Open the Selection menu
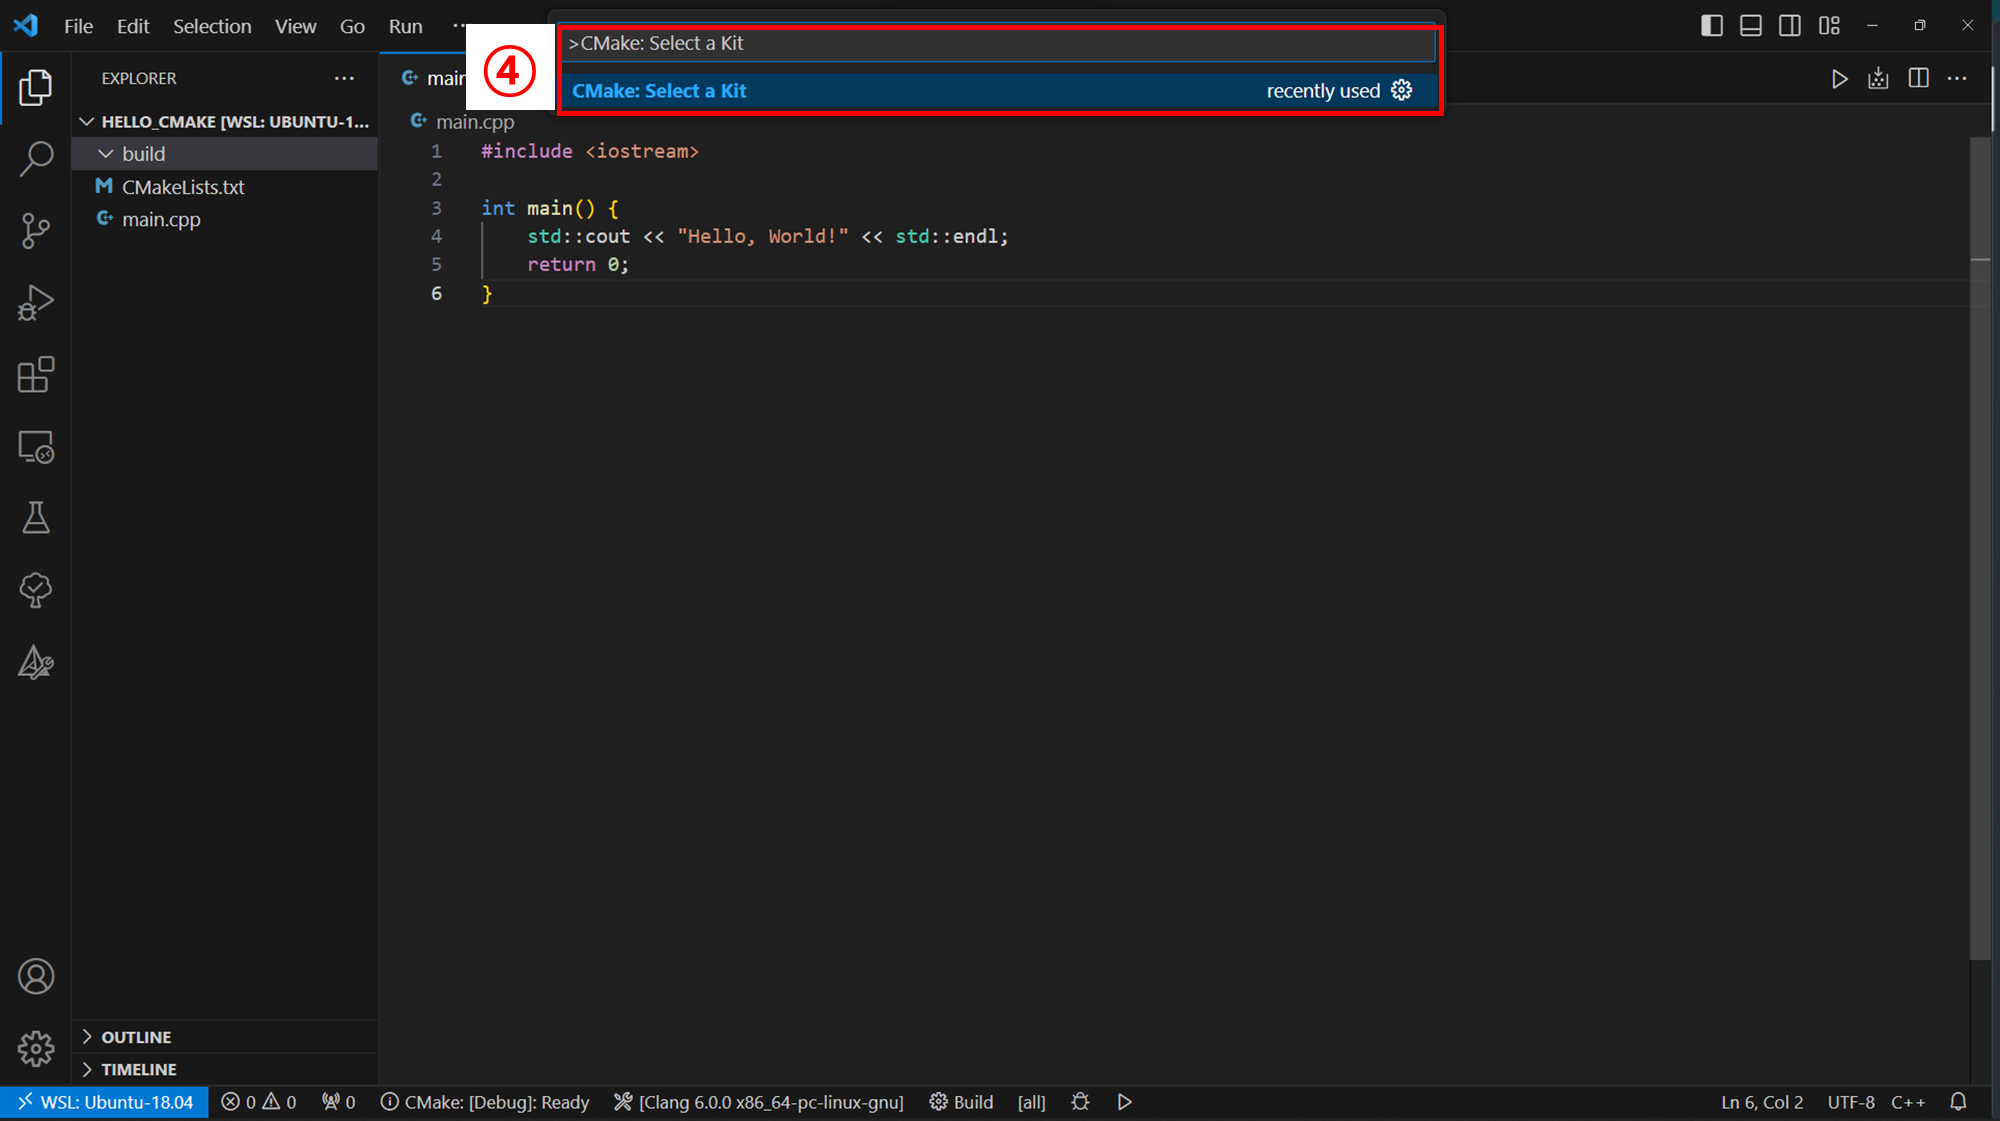Screen dimensions: 2000x1121 [x=212, y=26]
